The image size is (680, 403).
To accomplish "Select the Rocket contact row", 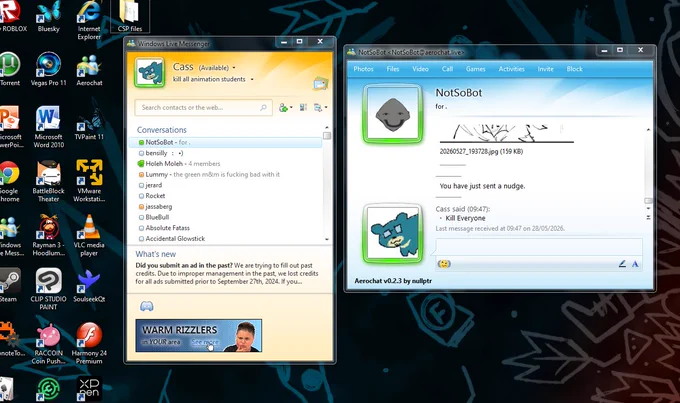I will 226,196.
